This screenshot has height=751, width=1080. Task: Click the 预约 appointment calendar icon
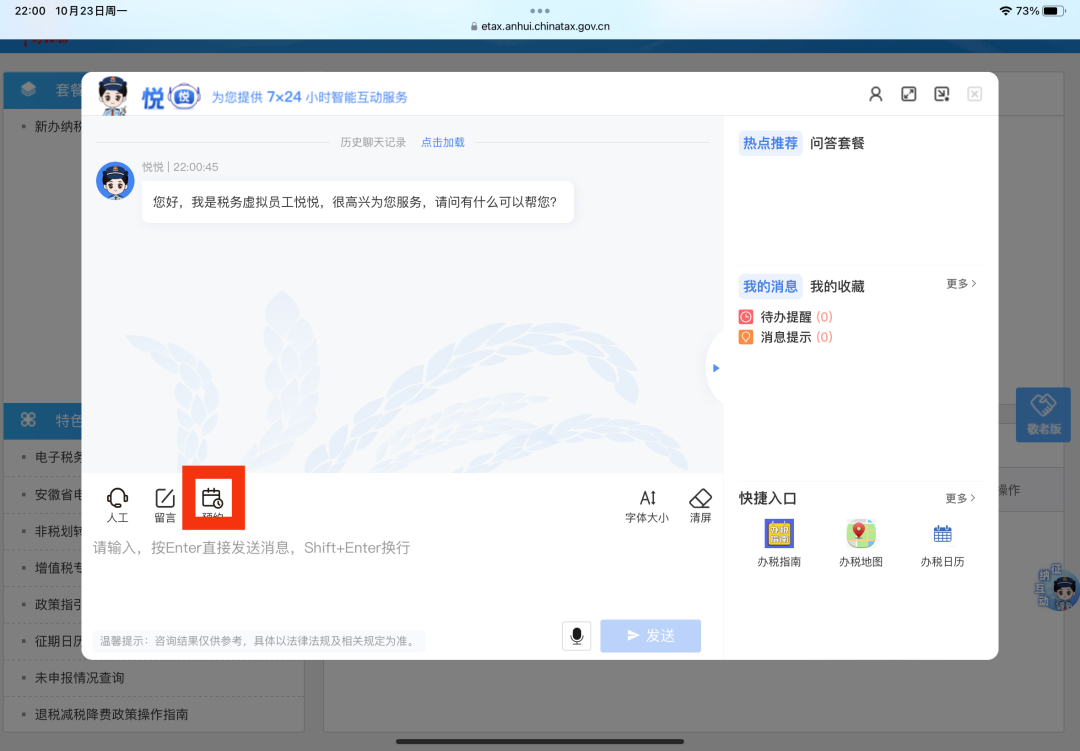[212, 498]
